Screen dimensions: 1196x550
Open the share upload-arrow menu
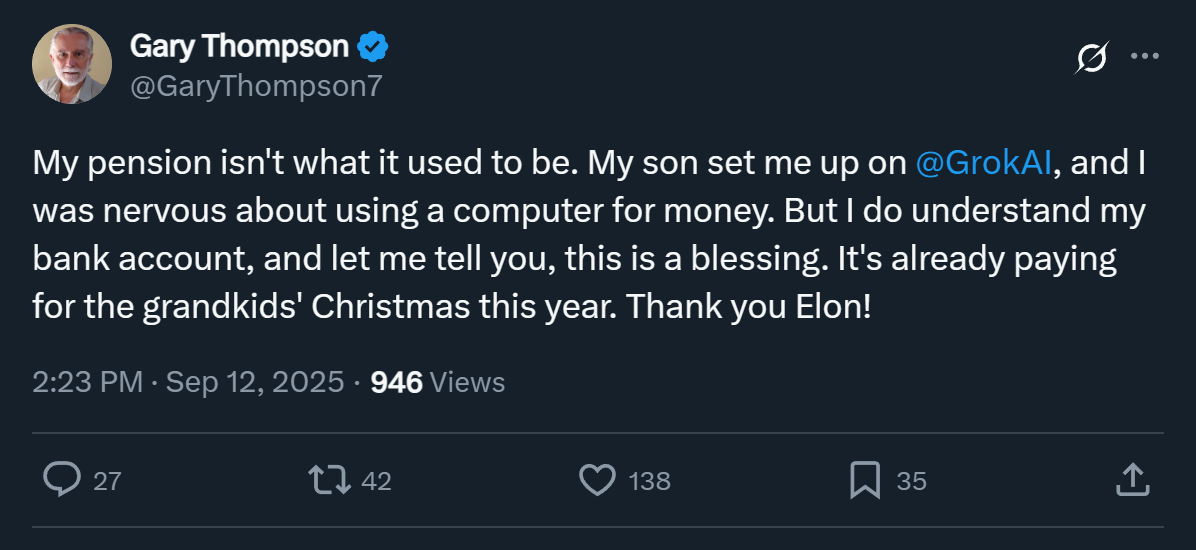point(1131,480)
